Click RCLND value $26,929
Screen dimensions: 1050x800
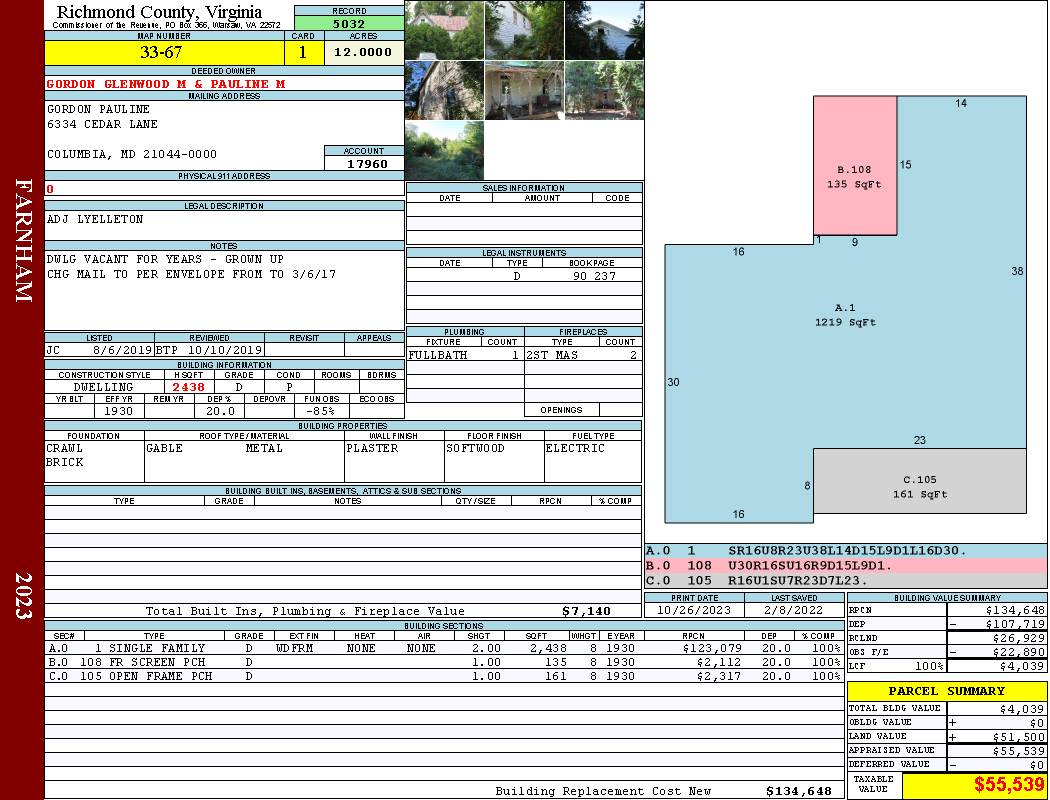pyautogui.click(x=1019, y=638)
